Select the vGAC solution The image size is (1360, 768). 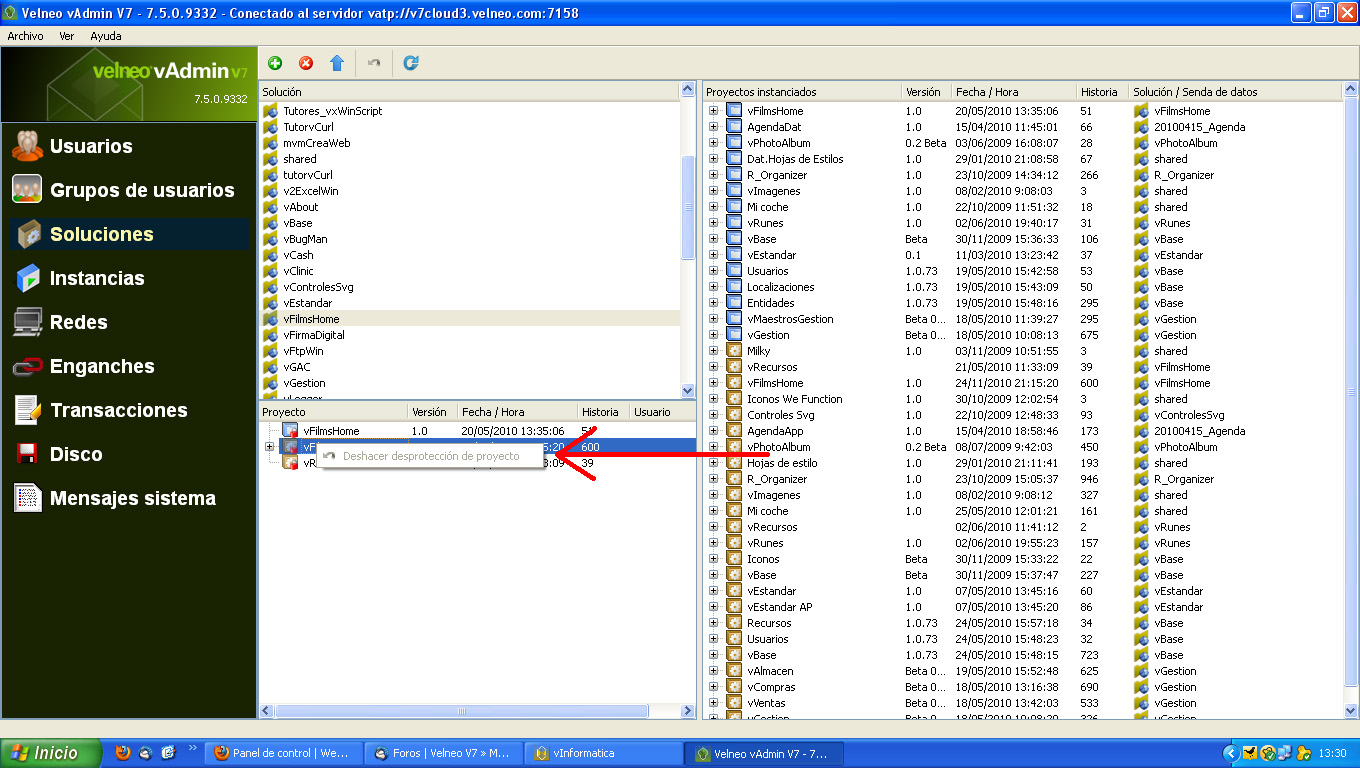click(x=297, y=367)
